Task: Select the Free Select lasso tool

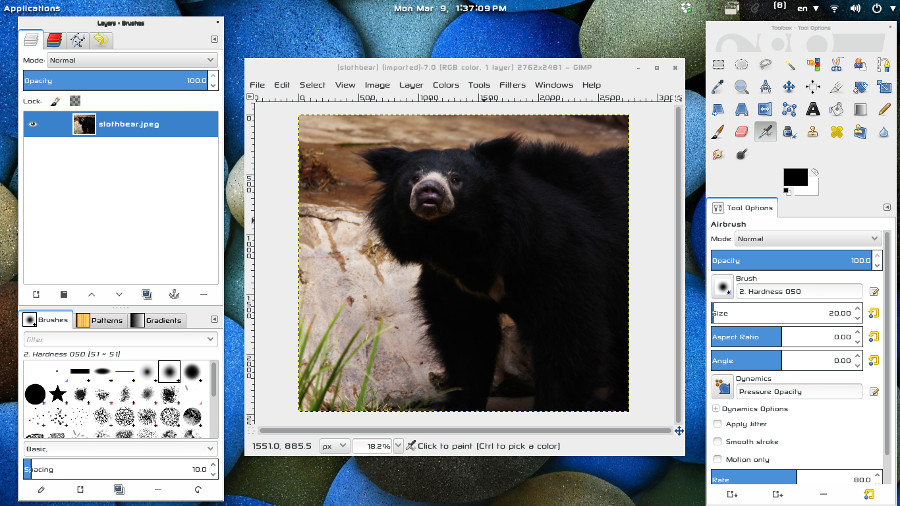Action: tap(765, 64)
